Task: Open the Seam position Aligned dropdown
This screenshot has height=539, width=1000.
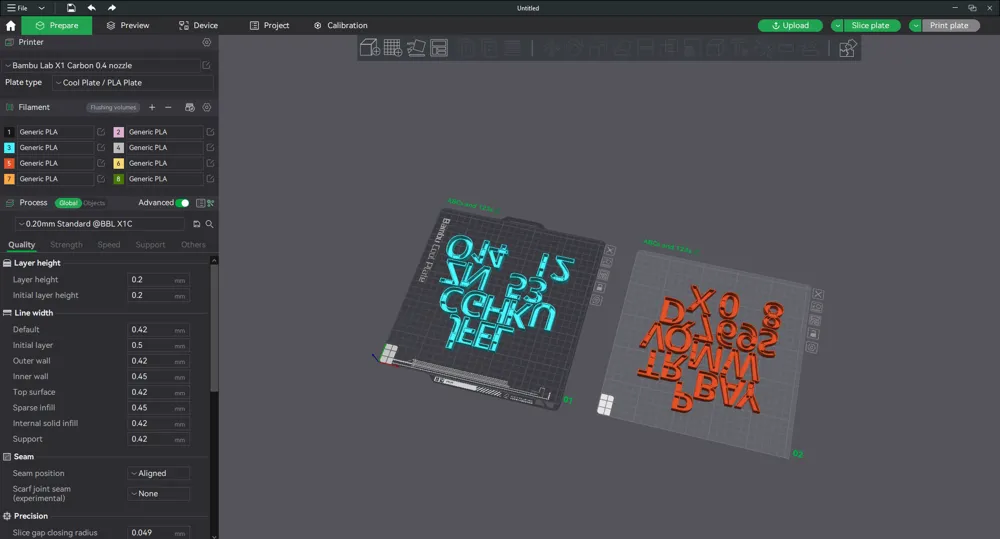Action: coord(158,473)
